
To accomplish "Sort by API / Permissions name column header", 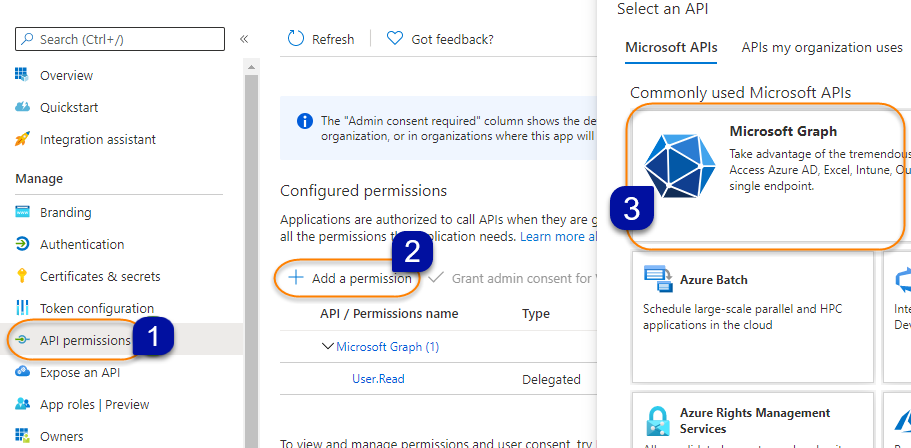I will pos(389,314).
